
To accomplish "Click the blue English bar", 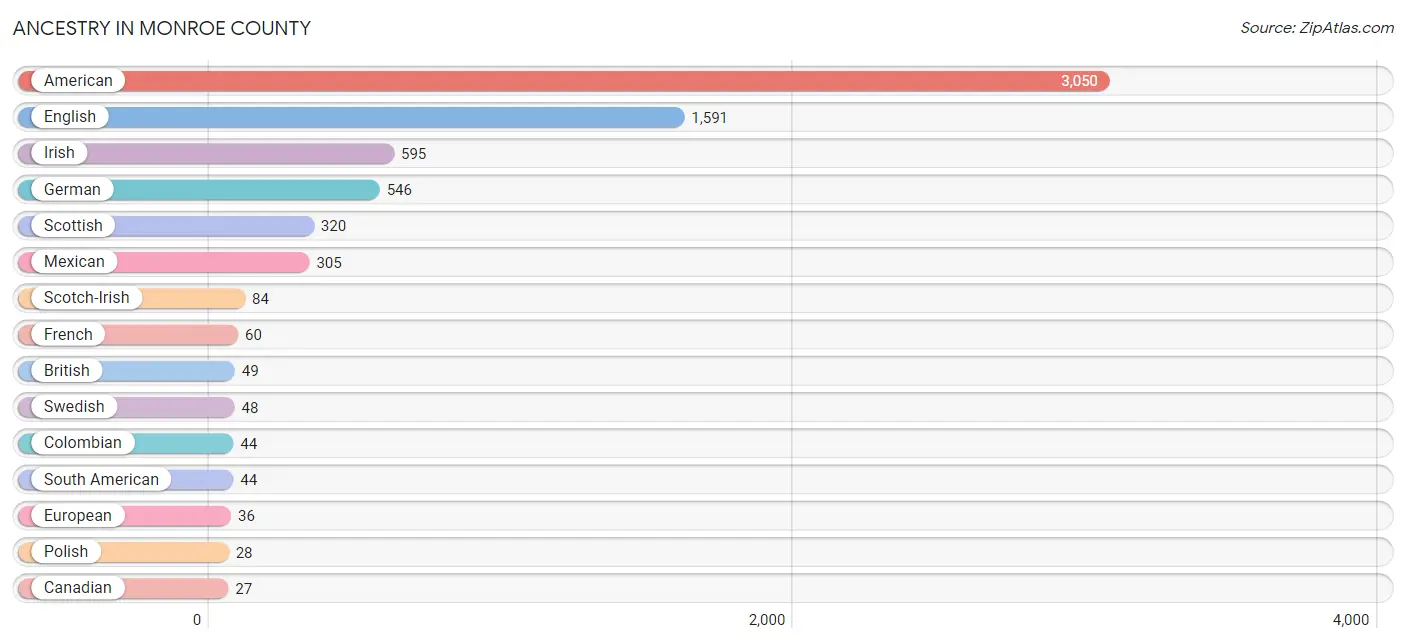I will click(x=351, y=117).
